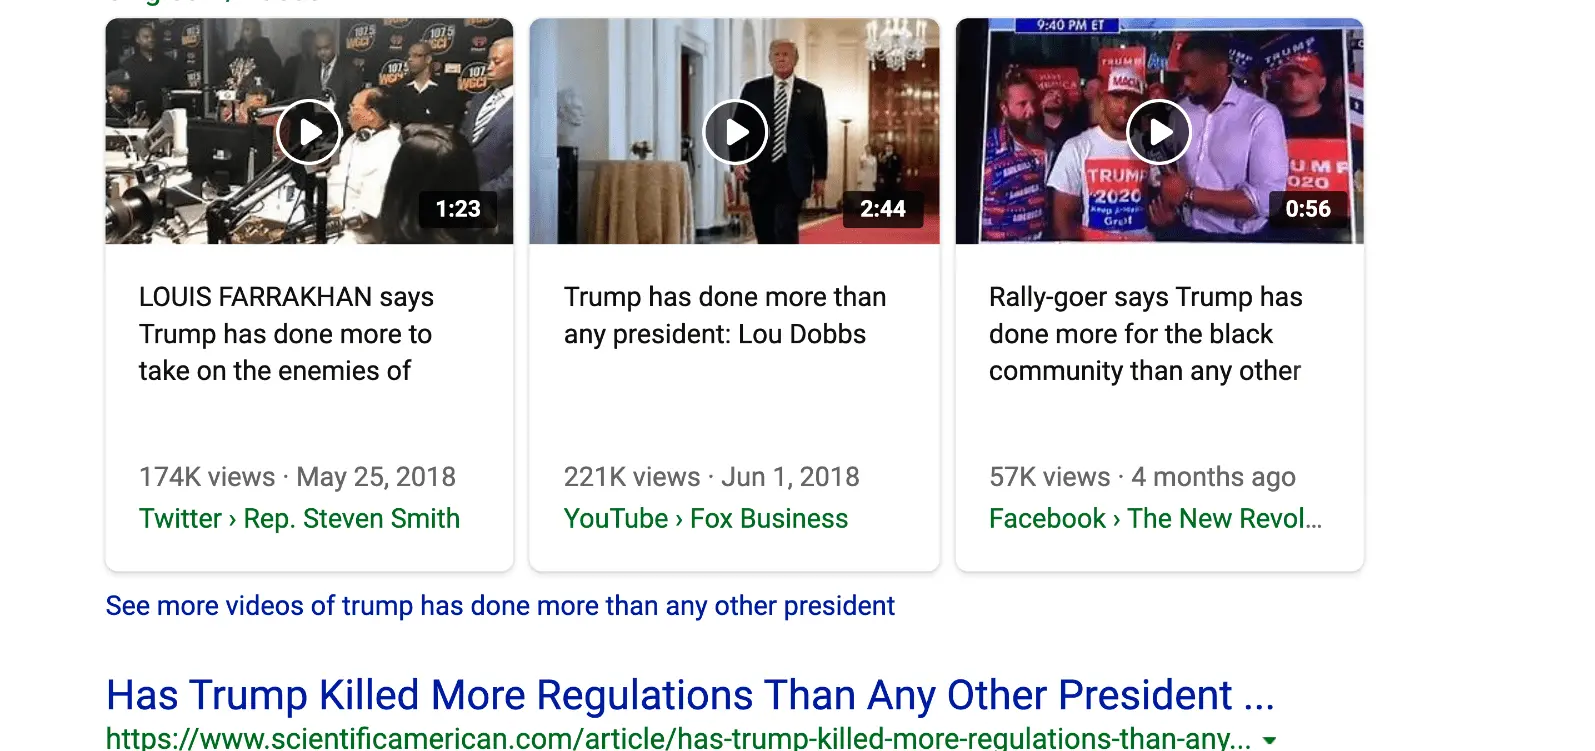Expand the dropdown arrow beside scientificamerican URL
Image resolution: width=1595 pixels, height=751 pixels.
coord(1269,741)
